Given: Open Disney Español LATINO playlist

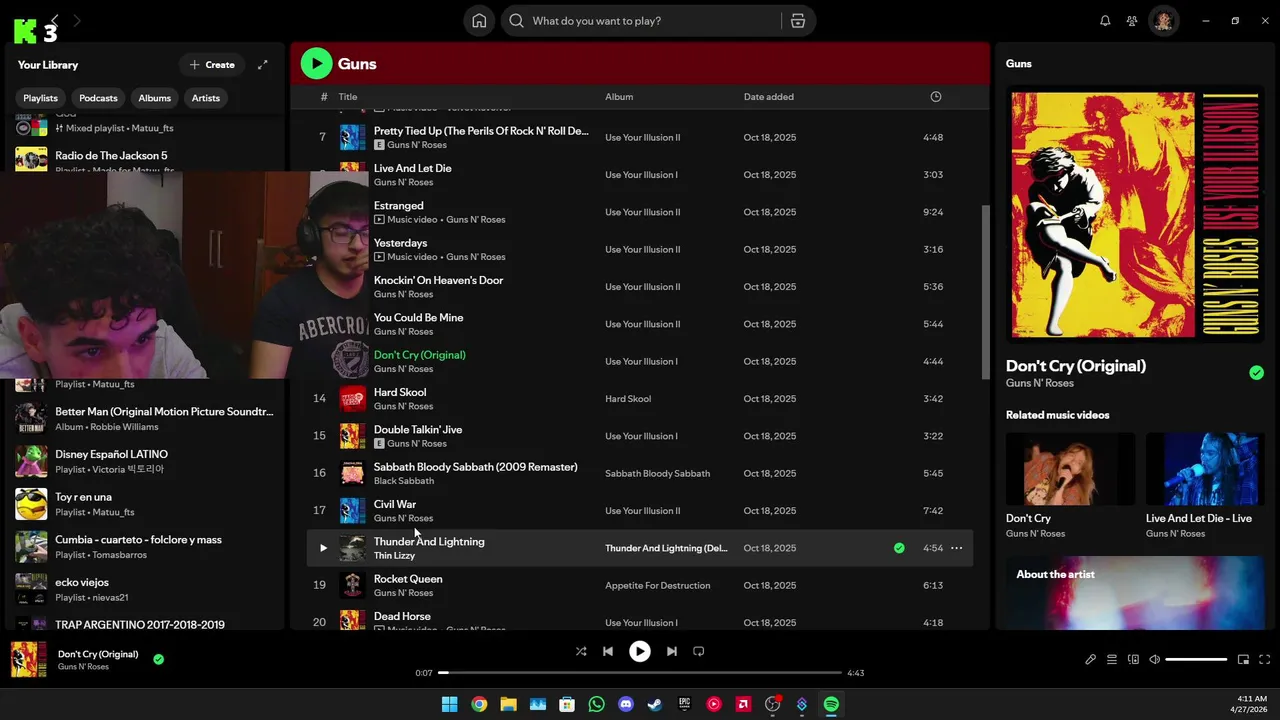Looking at the screenshot, I should [145, 461].
